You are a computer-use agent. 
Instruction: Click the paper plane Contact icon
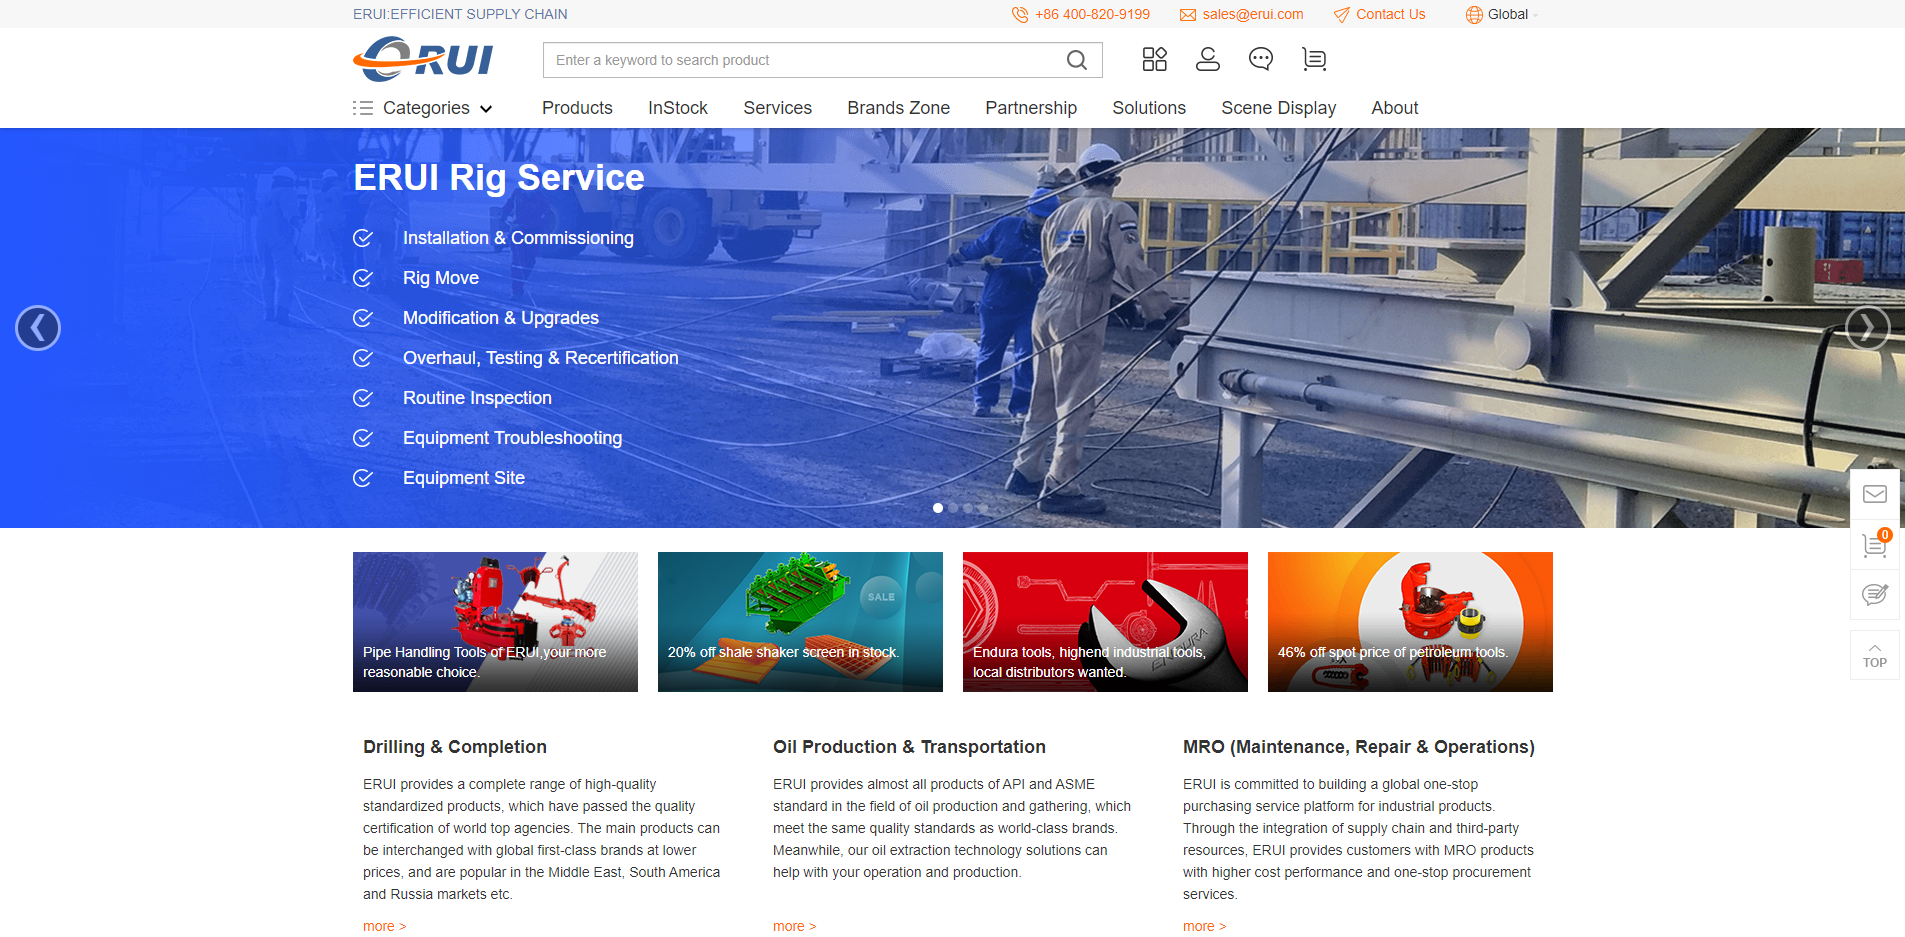coord(1342,14)
